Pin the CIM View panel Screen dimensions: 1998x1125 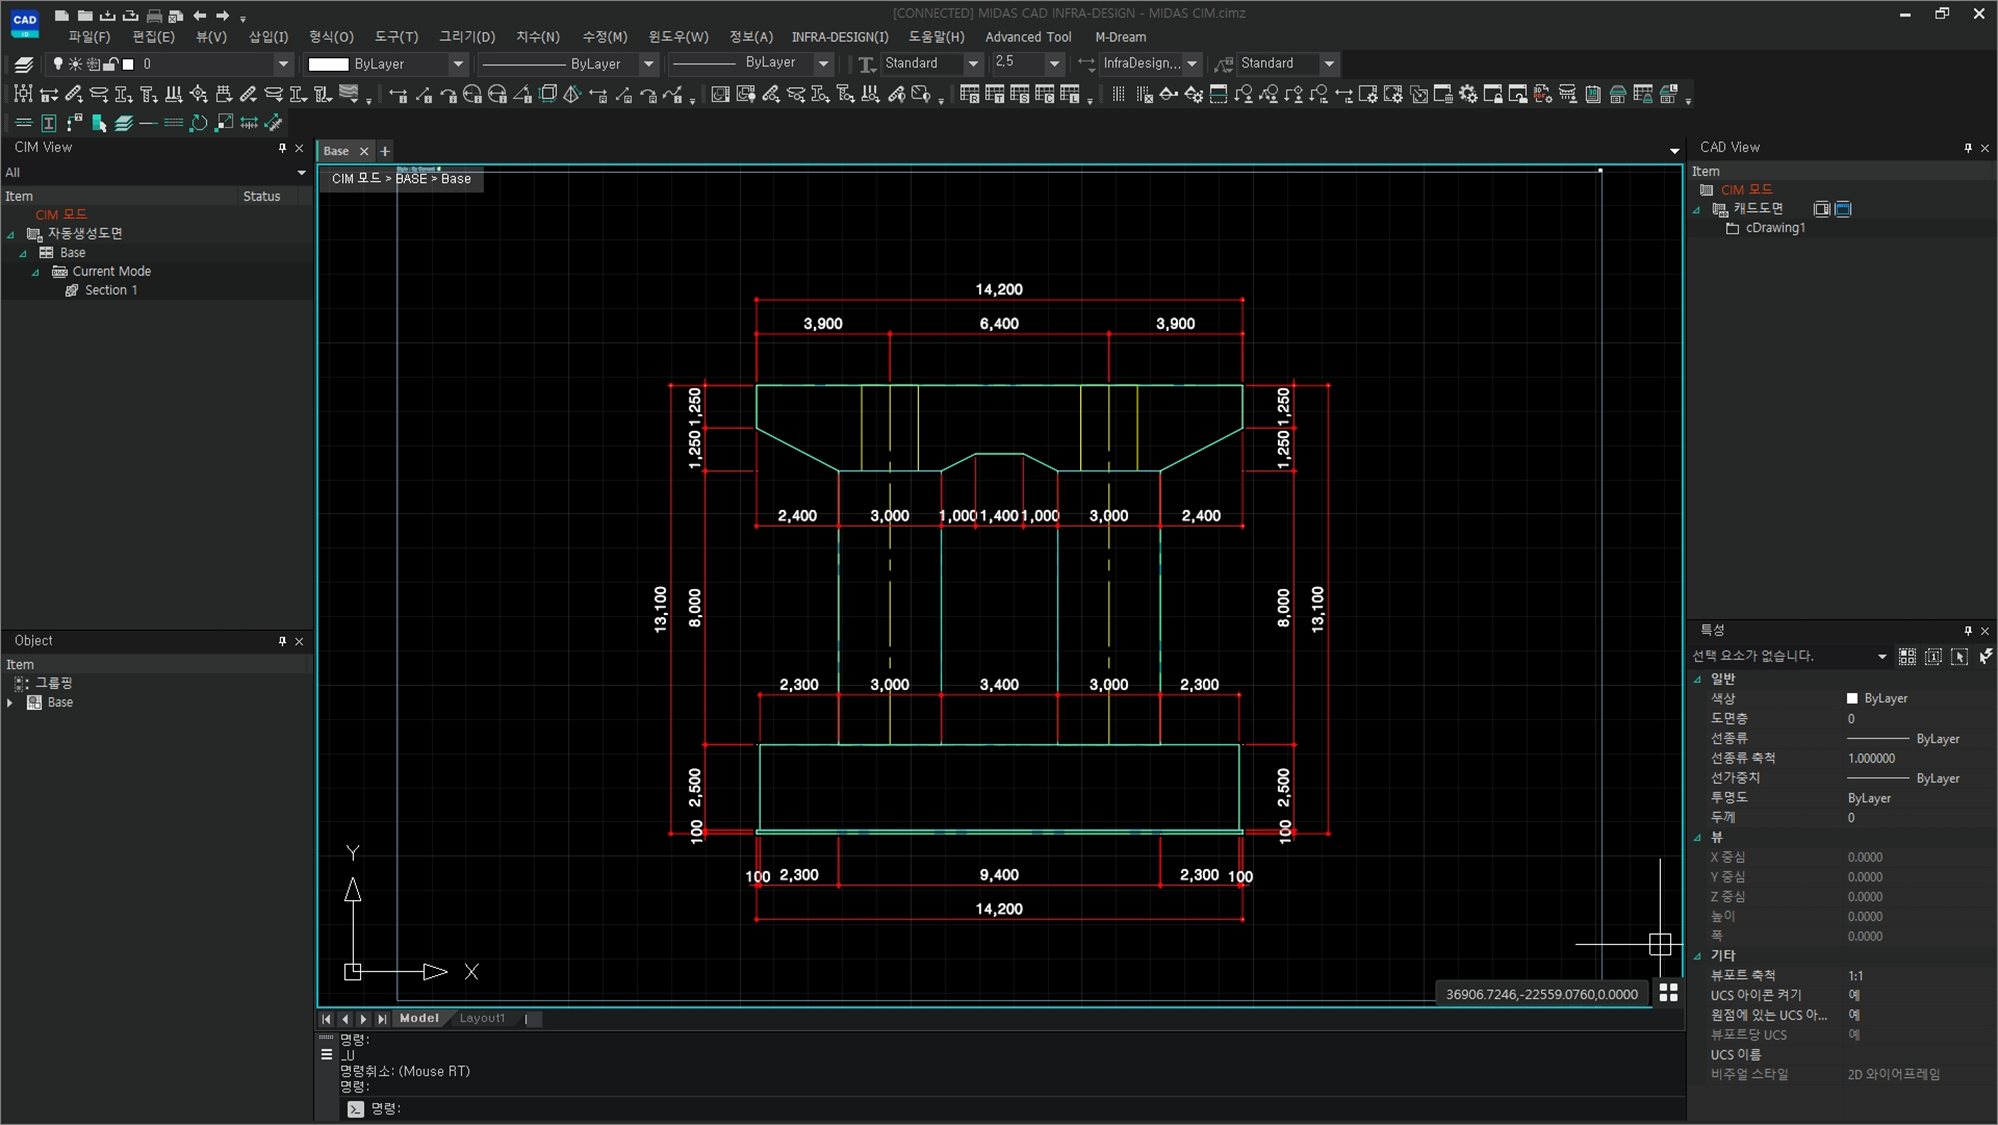tap(282, 148)
